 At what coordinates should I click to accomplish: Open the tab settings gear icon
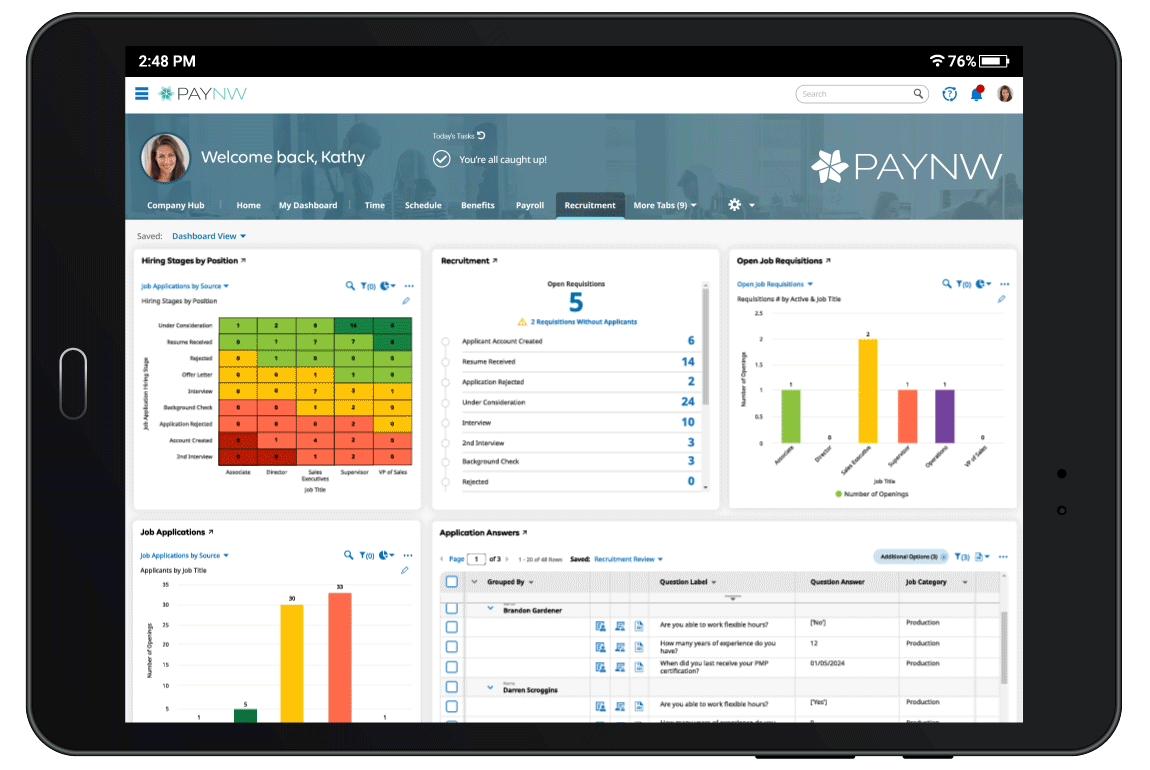click(734, 205)
